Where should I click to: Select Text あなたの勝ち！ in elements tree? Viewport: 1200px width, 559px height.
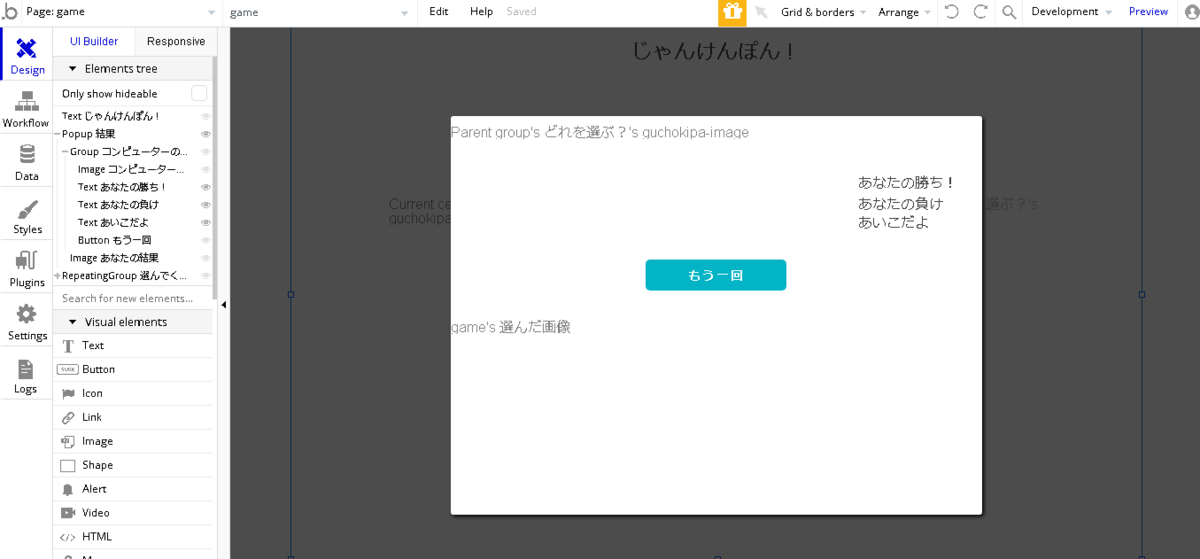(122, 187)
